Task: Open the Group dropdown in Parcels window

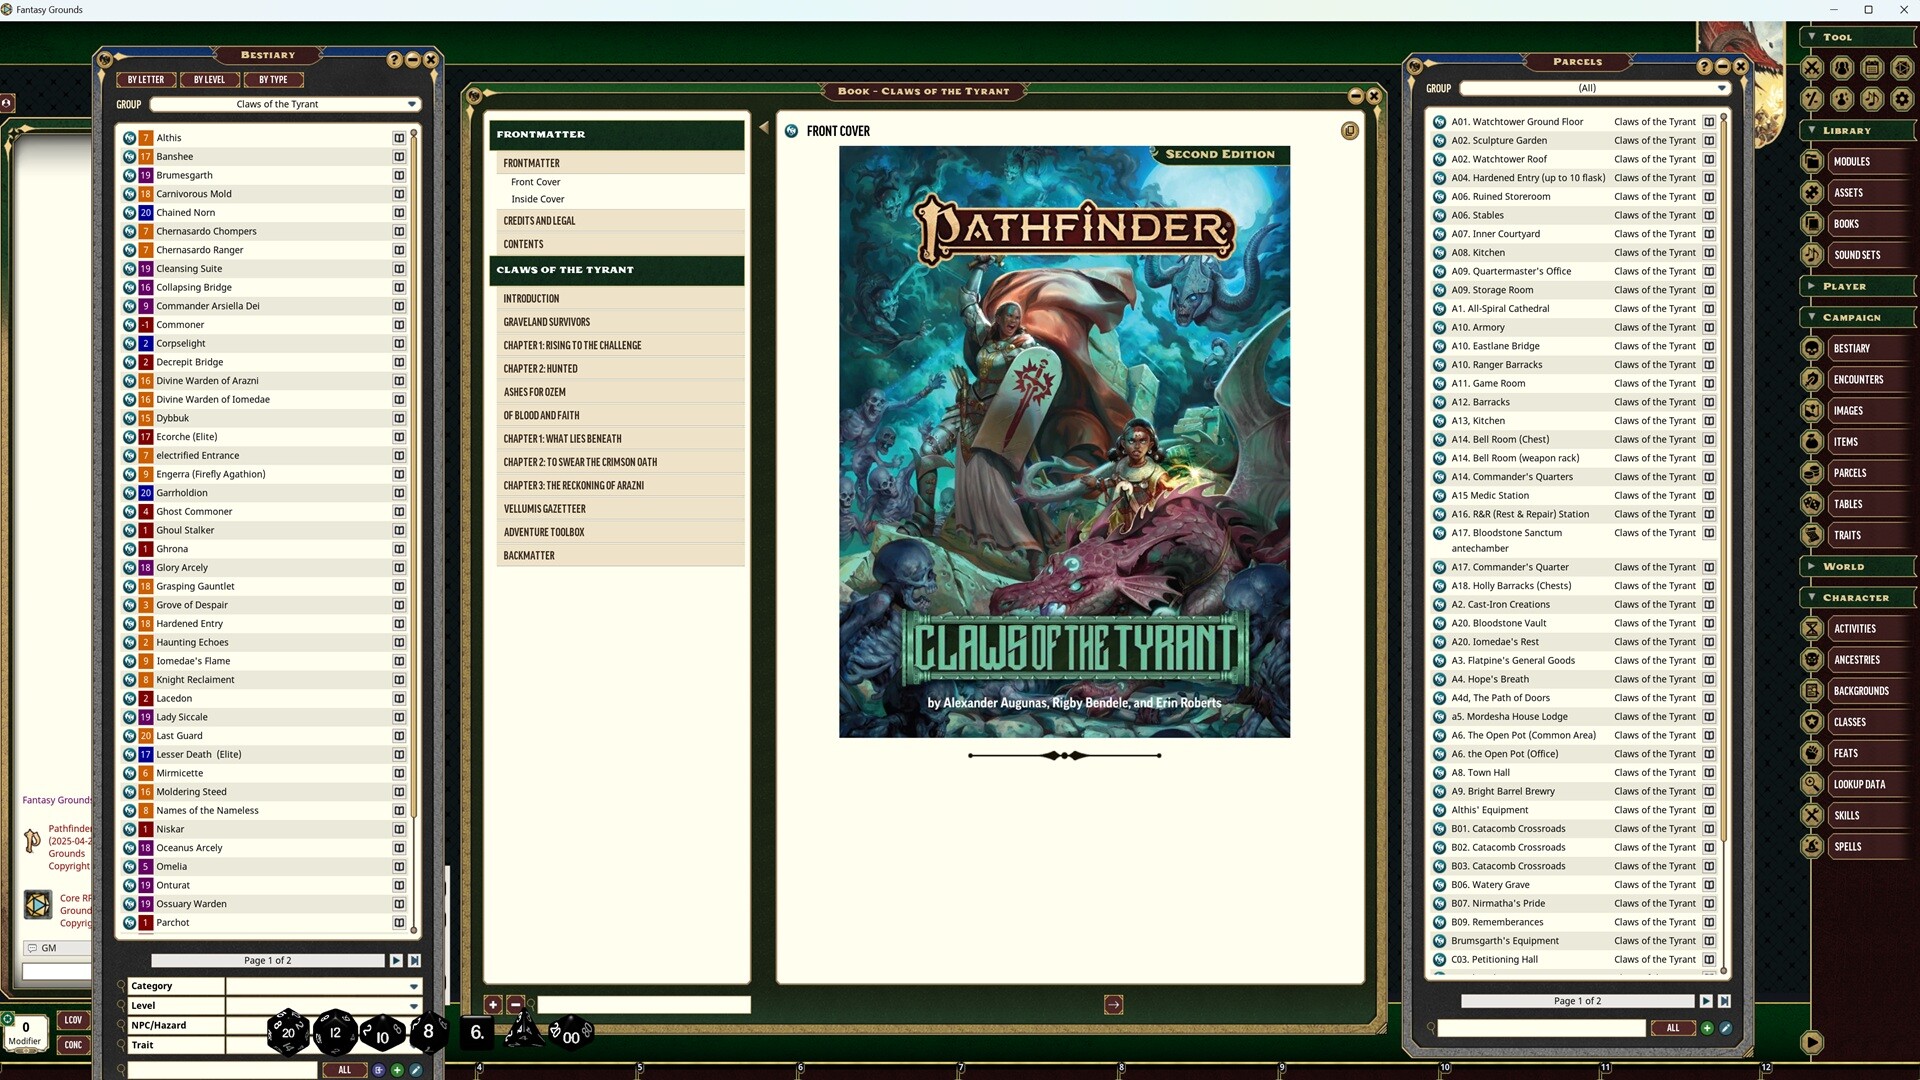Action: (x=1589, y=88)
